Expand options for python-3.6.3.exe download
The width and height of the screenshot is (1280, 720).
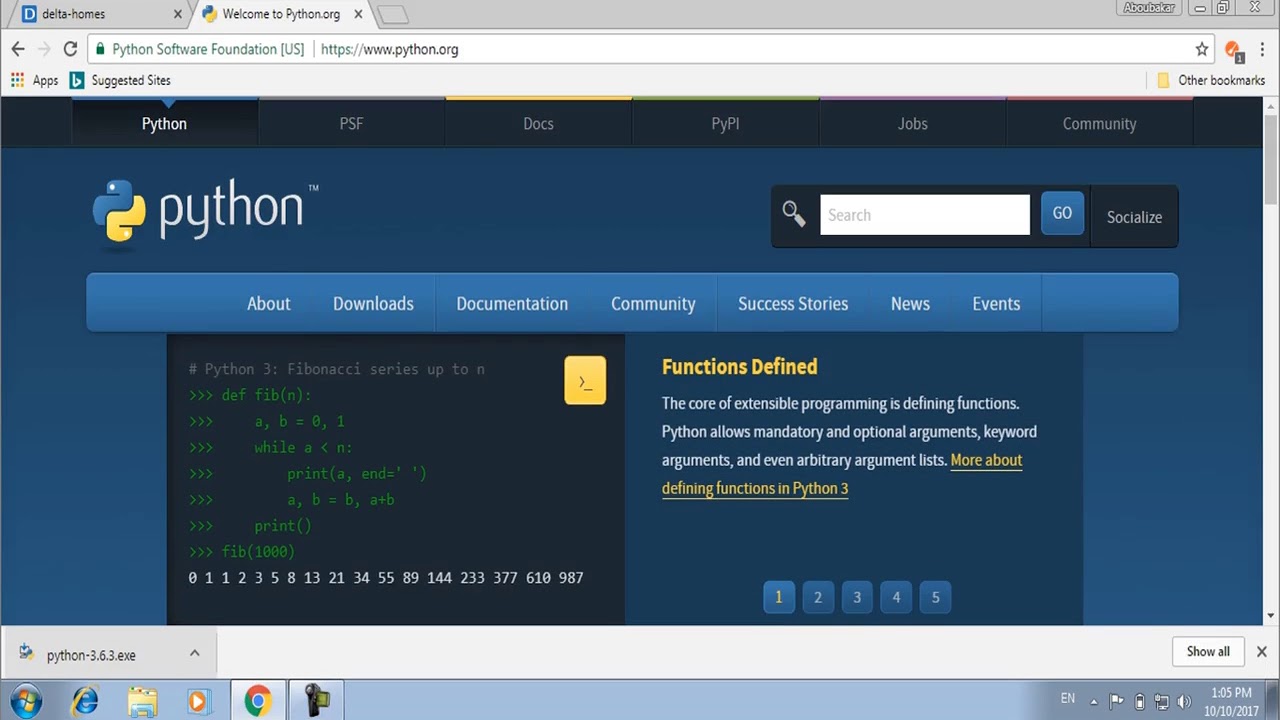pos(195,653)
